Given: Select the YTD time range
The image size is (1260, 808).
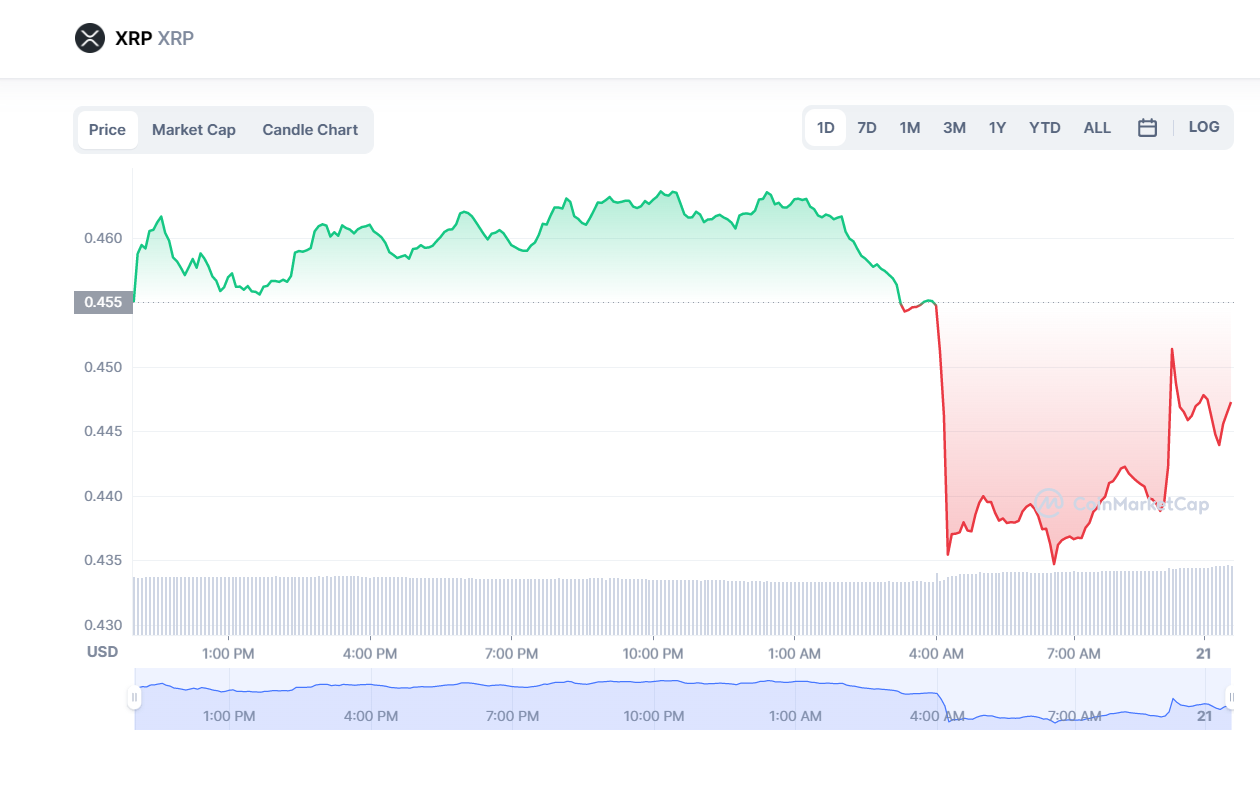Looking at the screenshot, I should pyautogui.click(x=1045, y=128).
